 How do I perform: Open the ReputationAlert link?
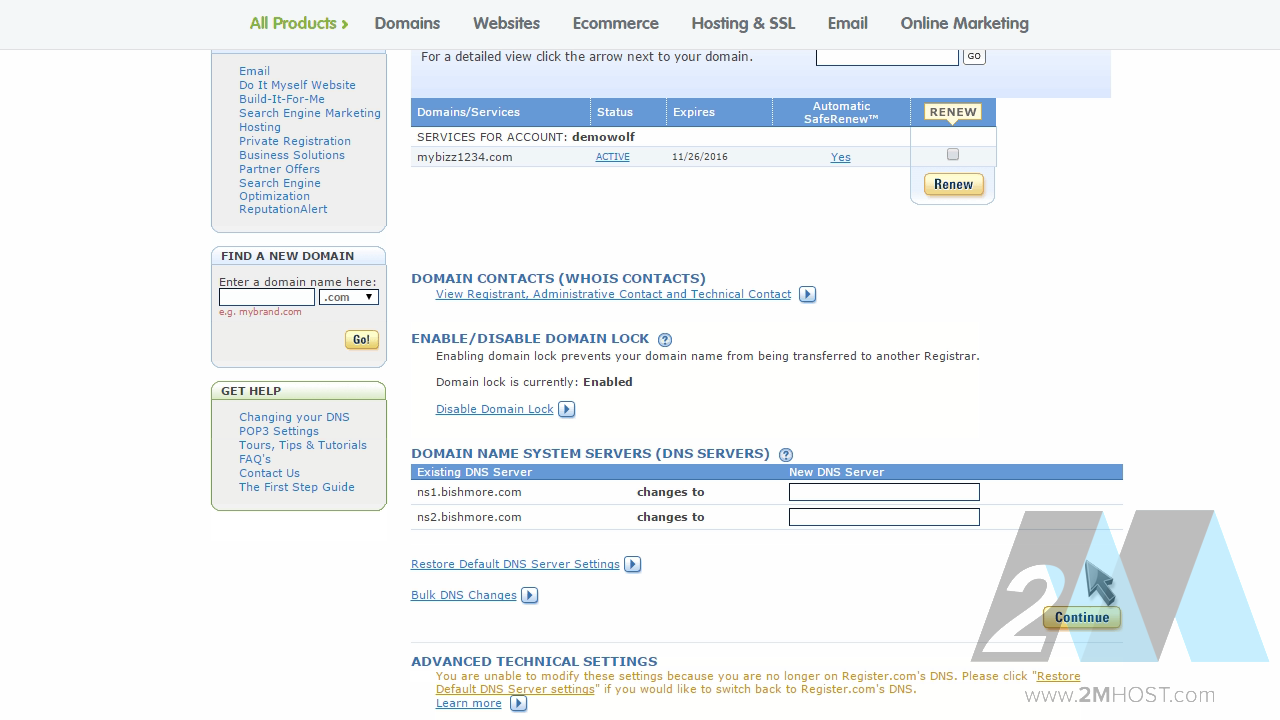(283, 209)
